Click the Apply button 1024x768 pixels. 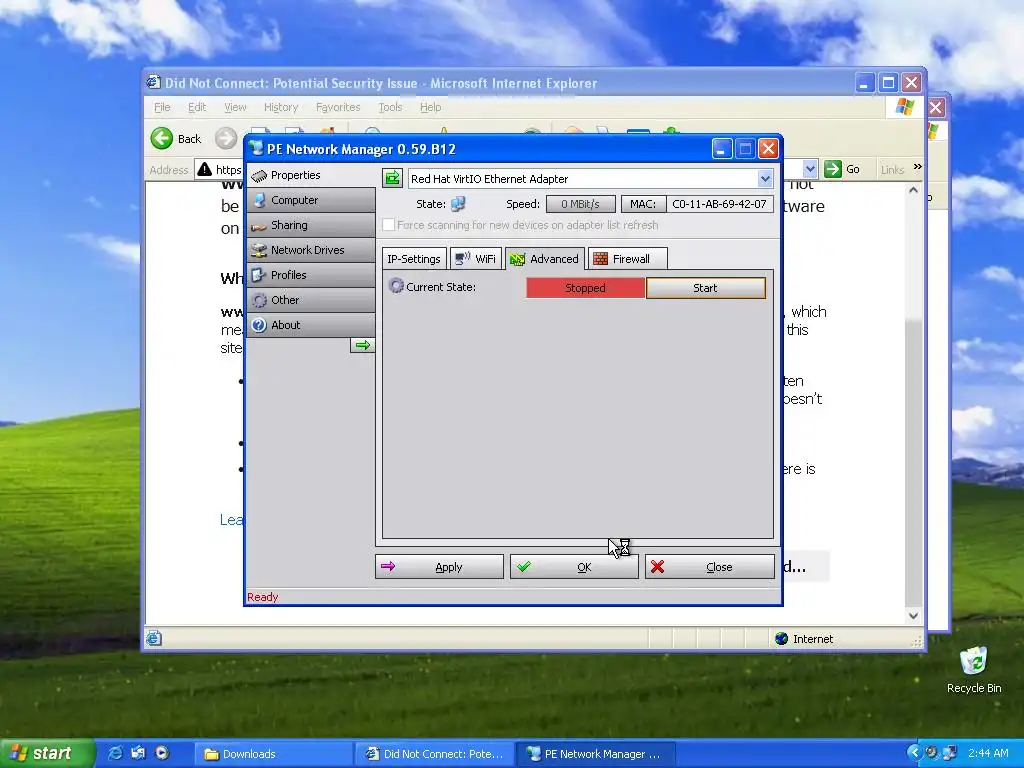[x=439, y=567]
